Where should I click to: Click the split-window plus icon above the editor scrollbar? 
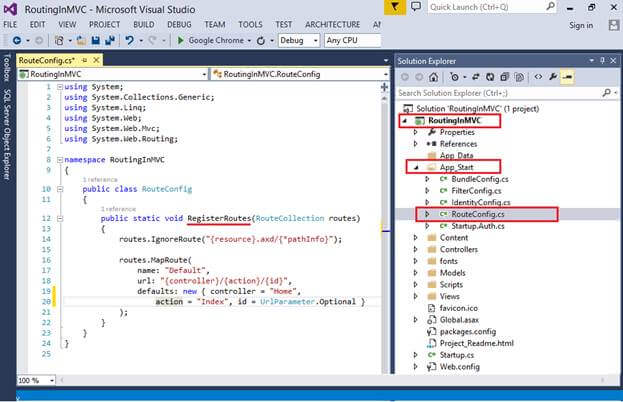tap(384, 87)
